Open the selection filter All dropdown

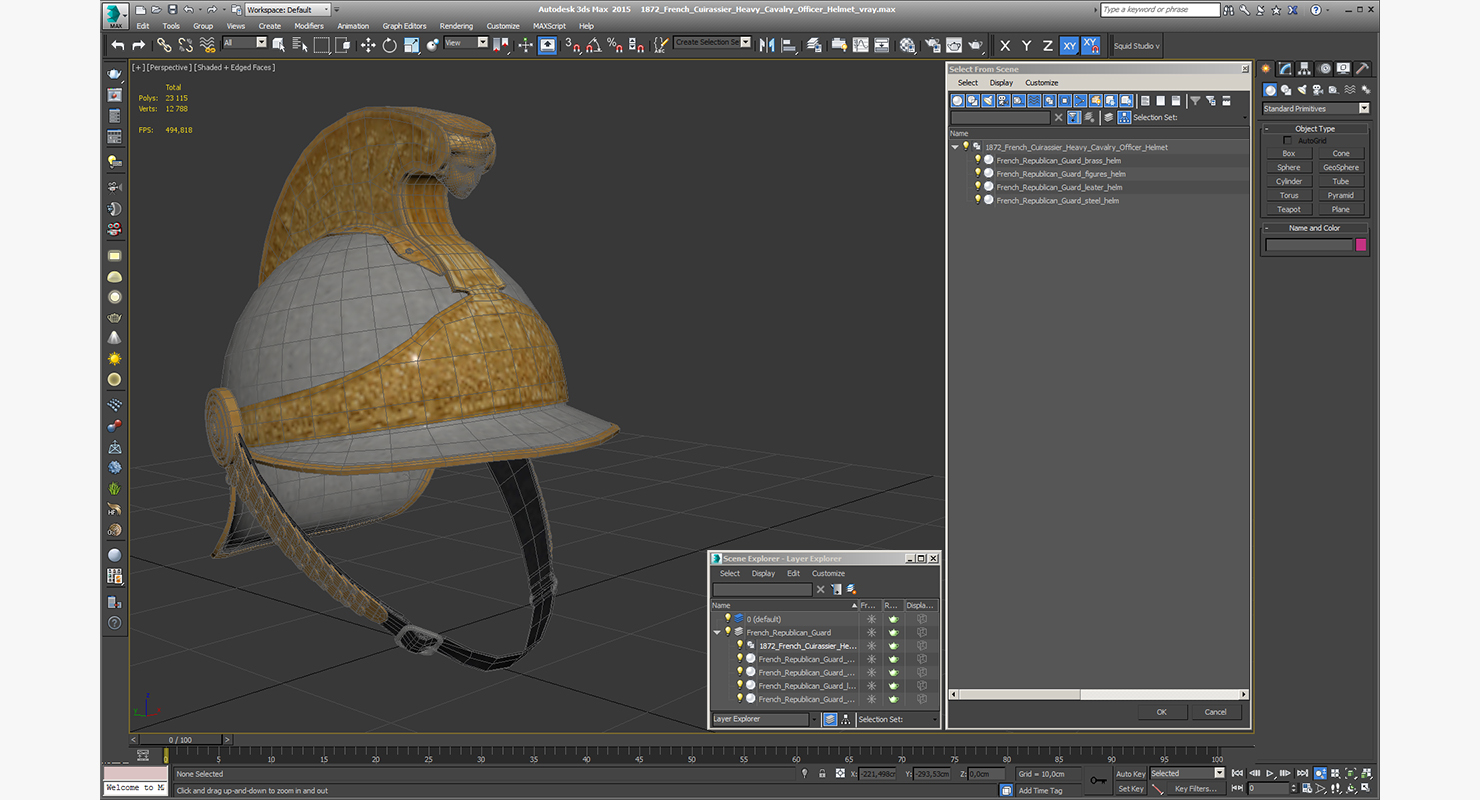pos(244,43)
